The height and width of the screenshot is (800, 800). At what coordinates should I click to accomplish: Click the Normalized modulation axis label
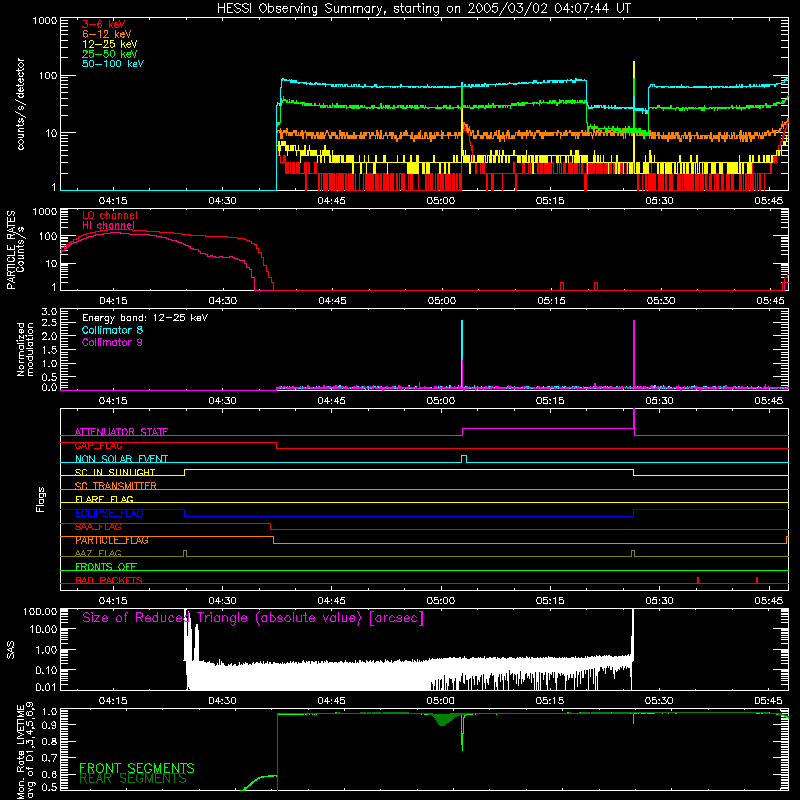(x=25, y=349)
